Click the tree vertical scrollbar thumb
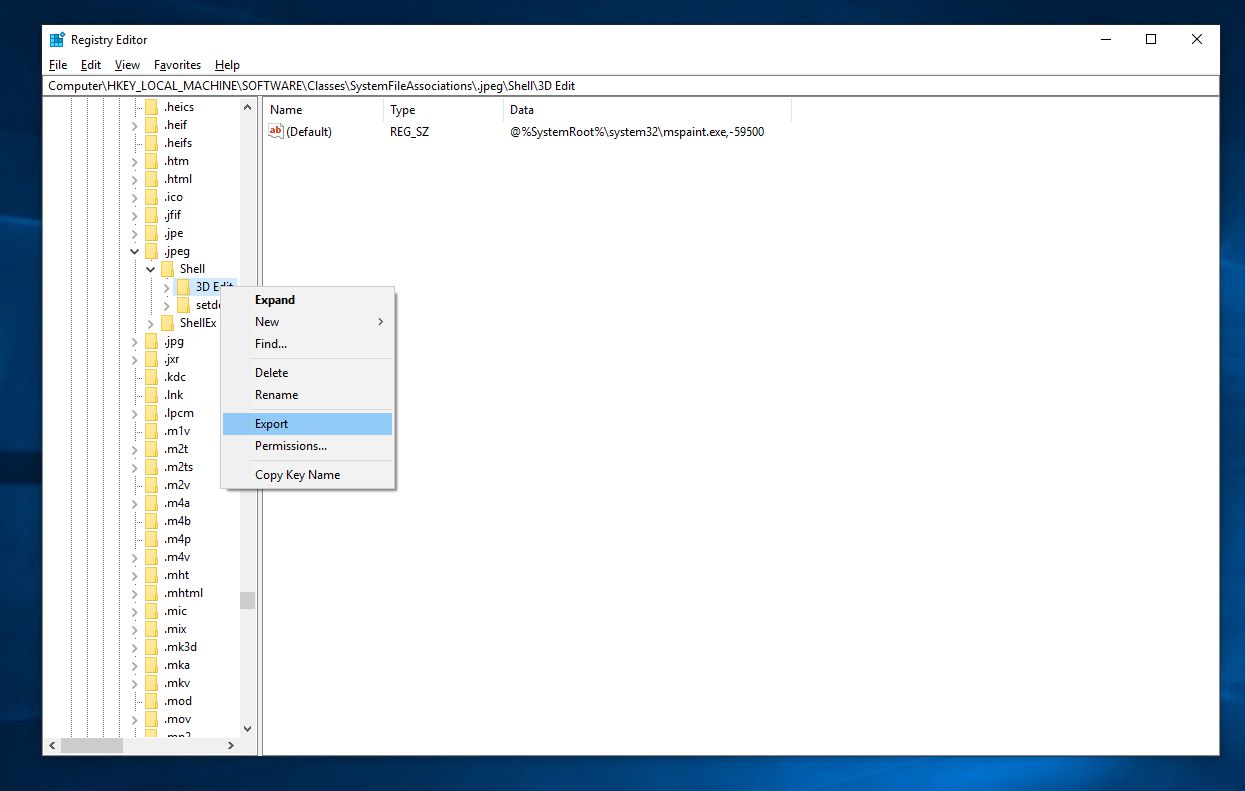Image resolution: width=1245 pixels, height=791 pixels. tap(247, 600)
